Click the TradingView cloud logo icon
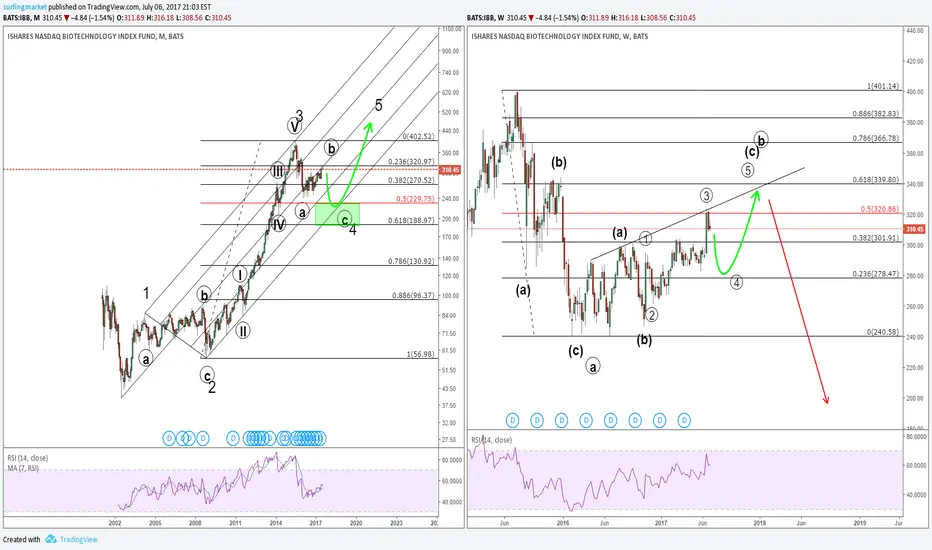 point(51,539)
